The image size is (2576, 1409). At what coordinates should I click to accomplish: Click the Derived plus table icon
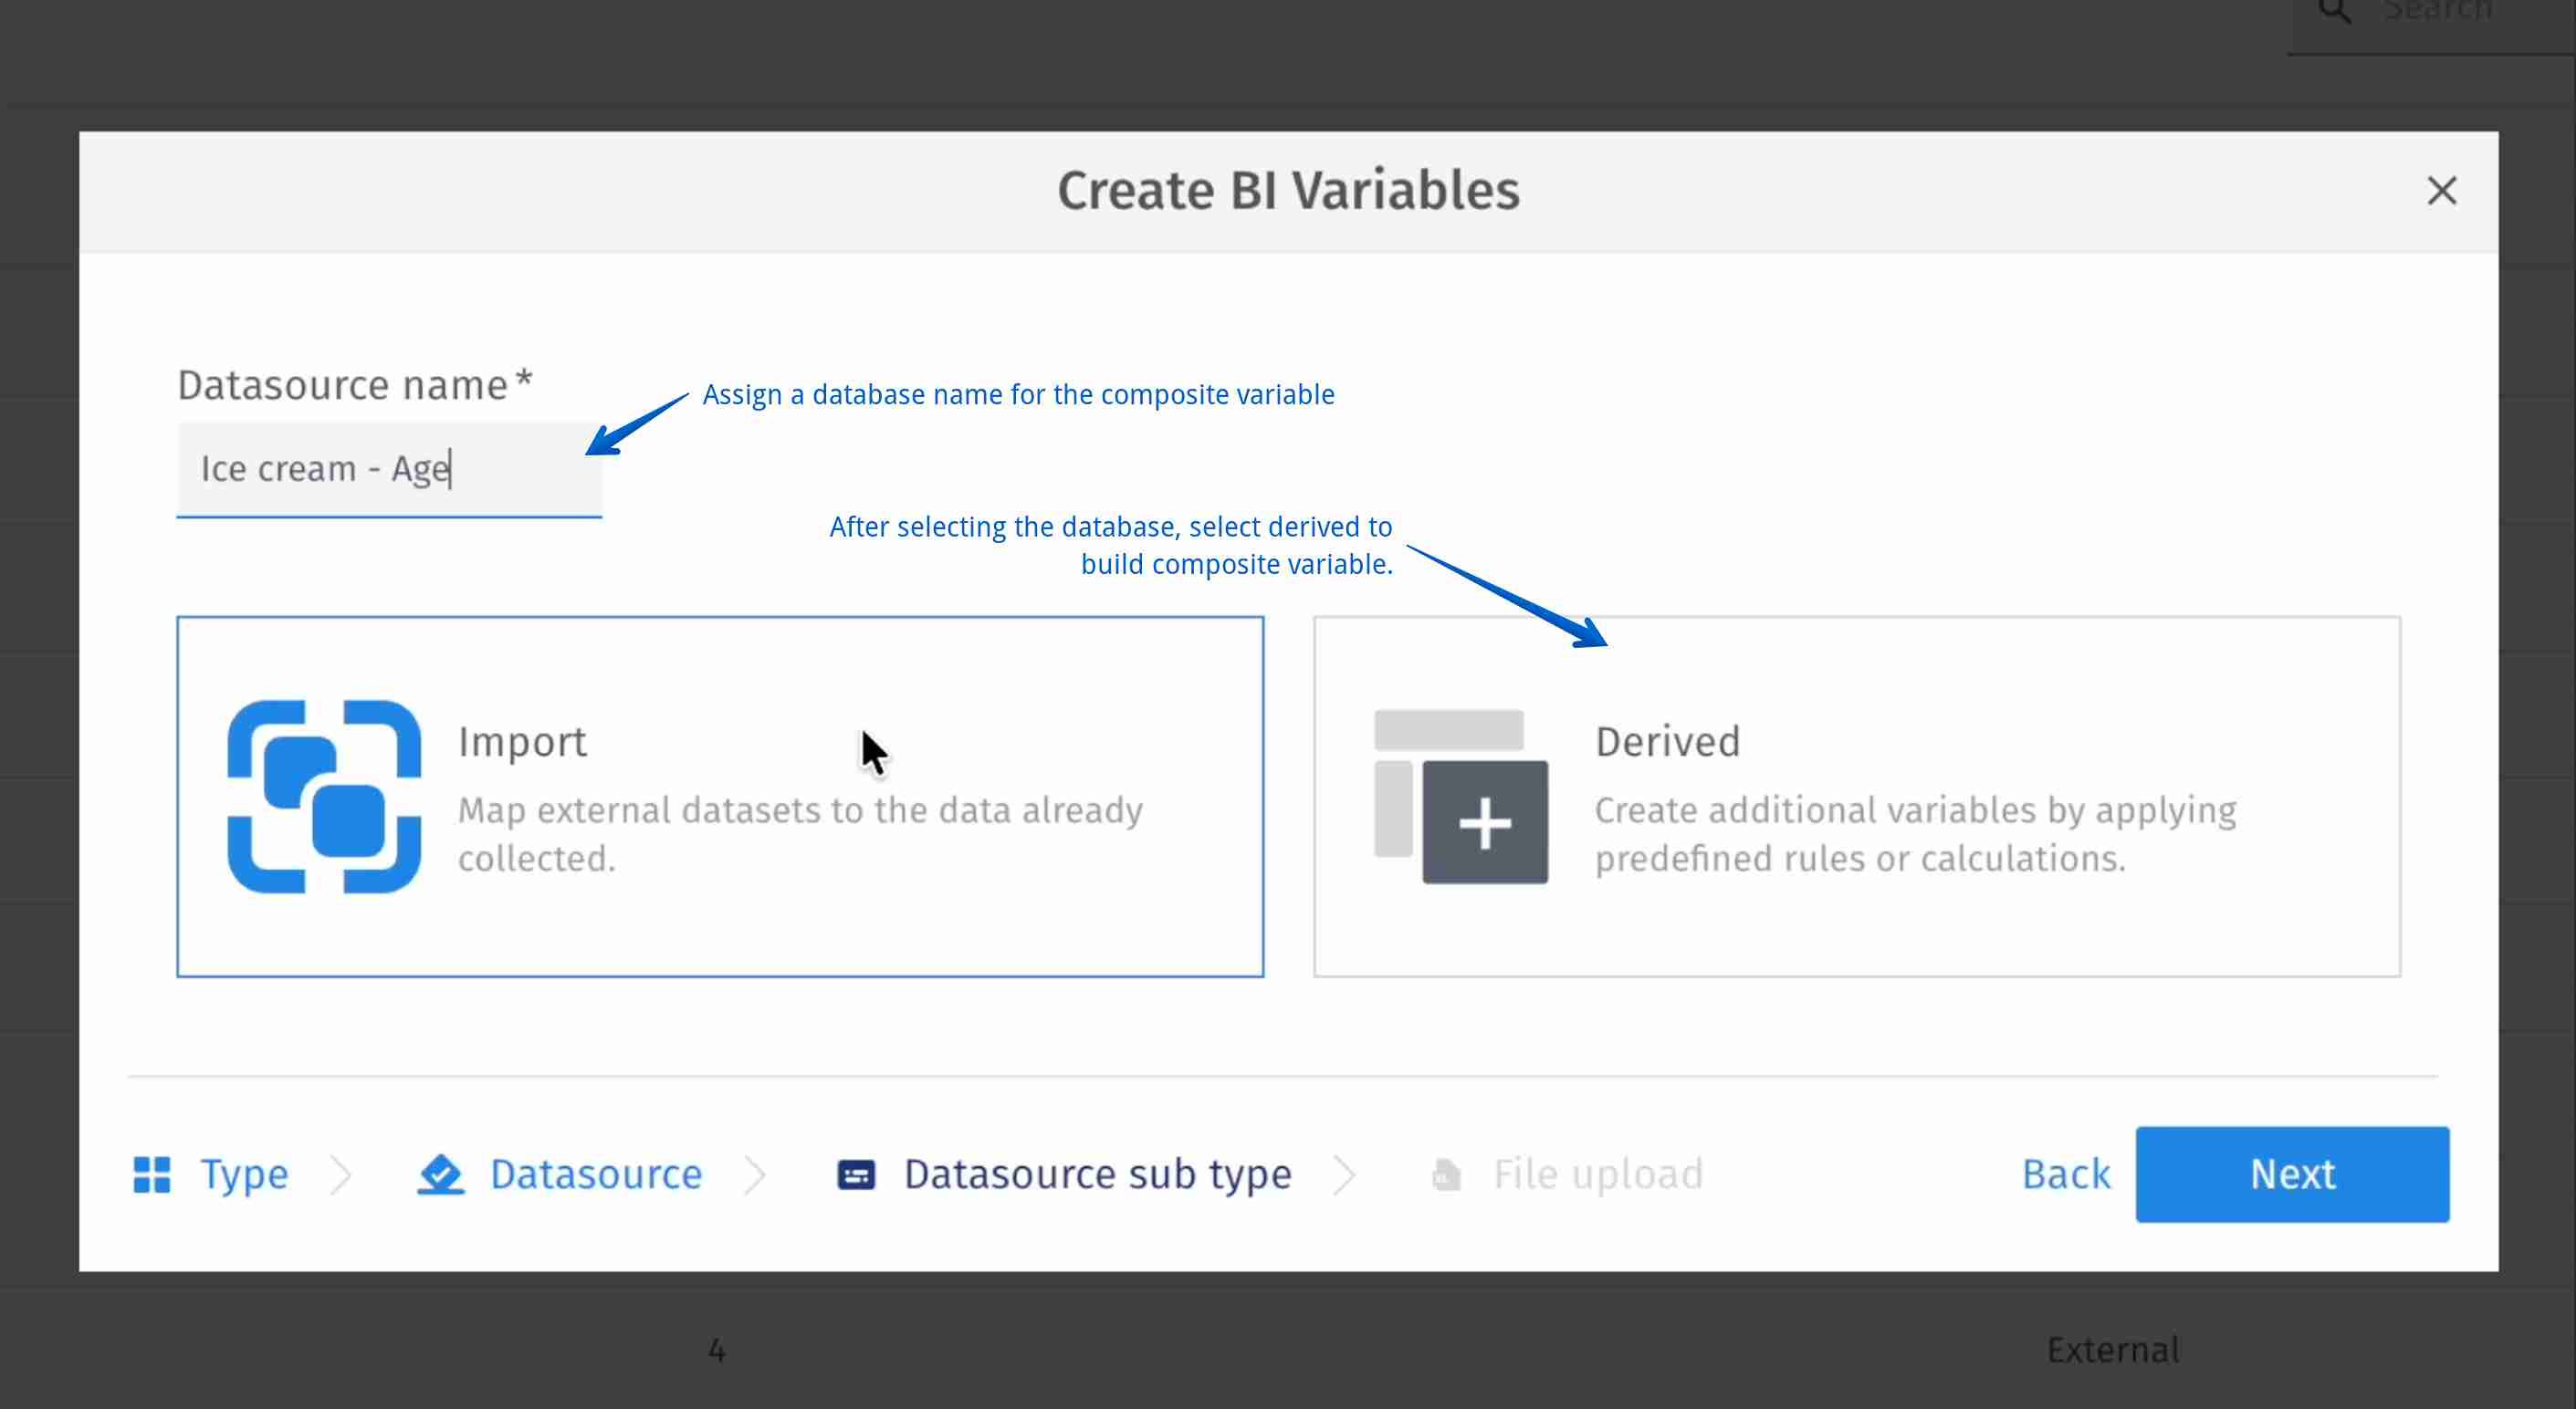pyautogui.click(x=1461, y=796)
